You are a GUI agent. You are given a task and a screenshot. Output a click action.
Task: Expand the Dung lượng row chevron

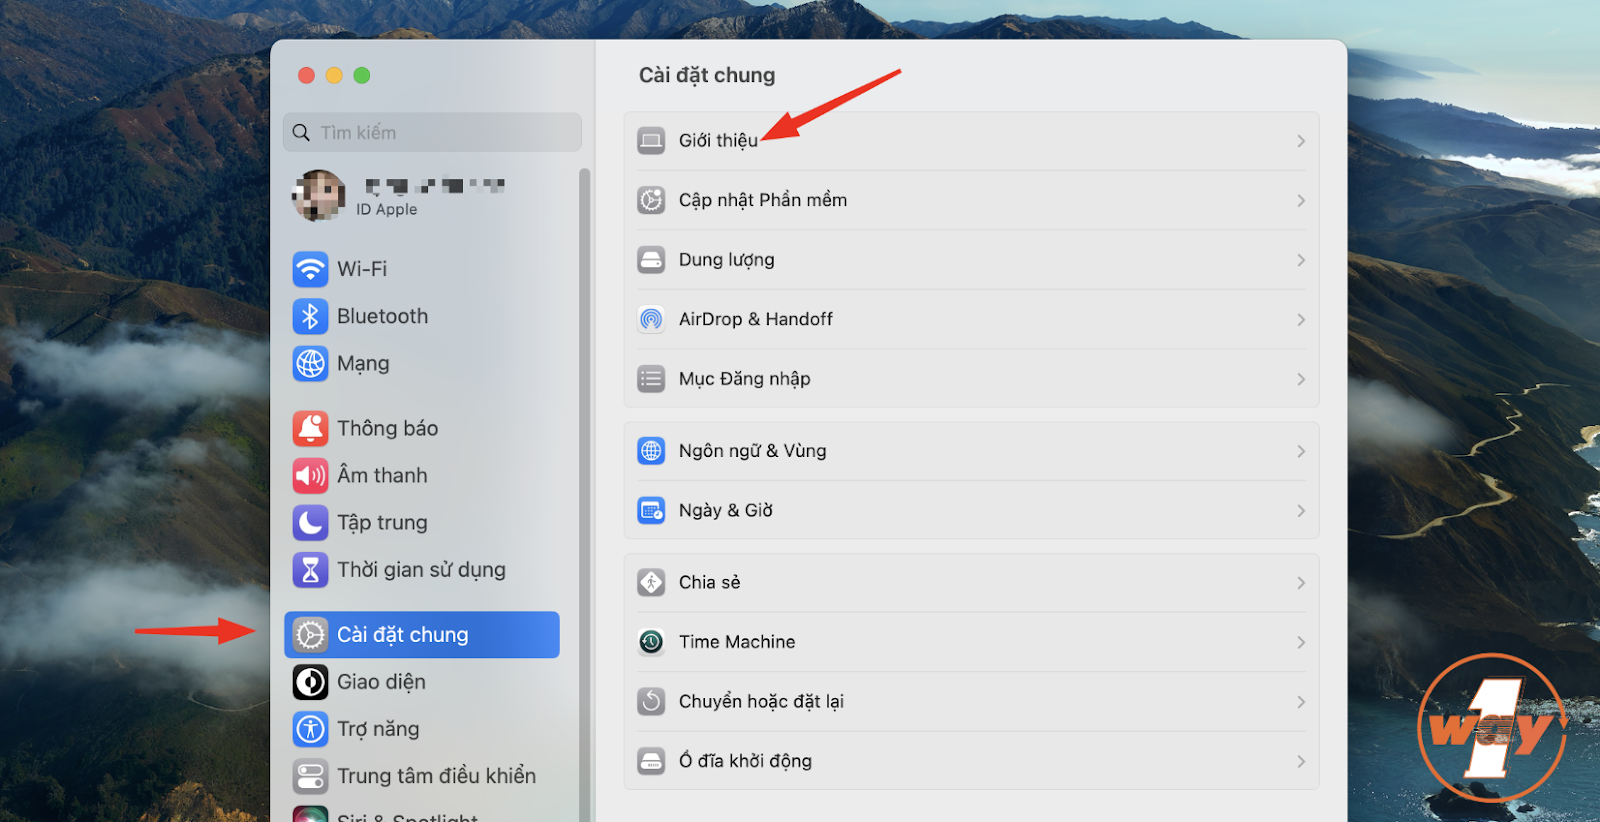[1301, 260]
